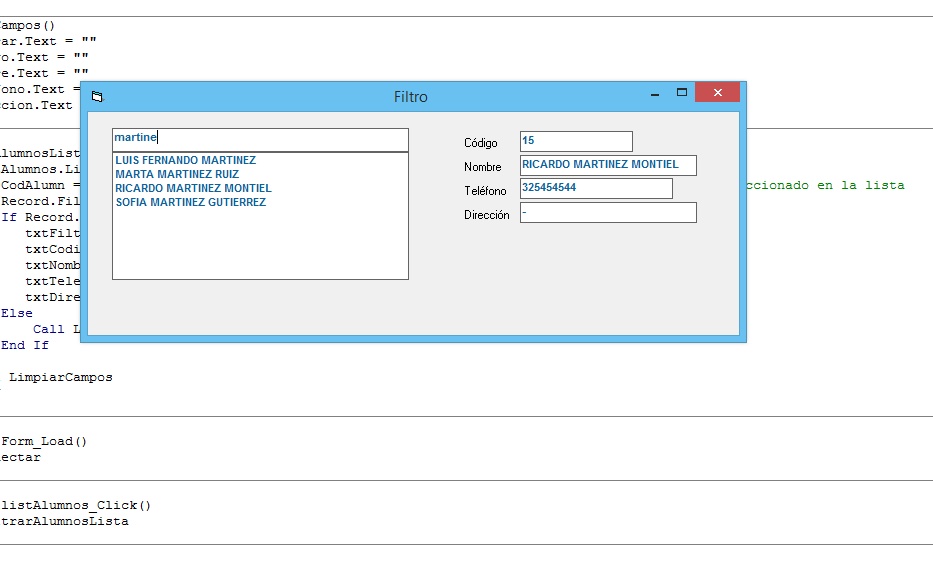Choose RICARDO MARTINEZ MONTIEL in the list
The image size is (933, 561).
point(193,188)
